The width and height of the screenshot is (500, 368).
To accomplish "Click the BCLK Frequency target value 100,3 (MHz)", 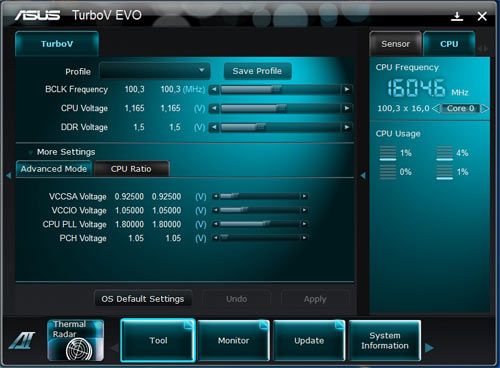I will 183,89.
